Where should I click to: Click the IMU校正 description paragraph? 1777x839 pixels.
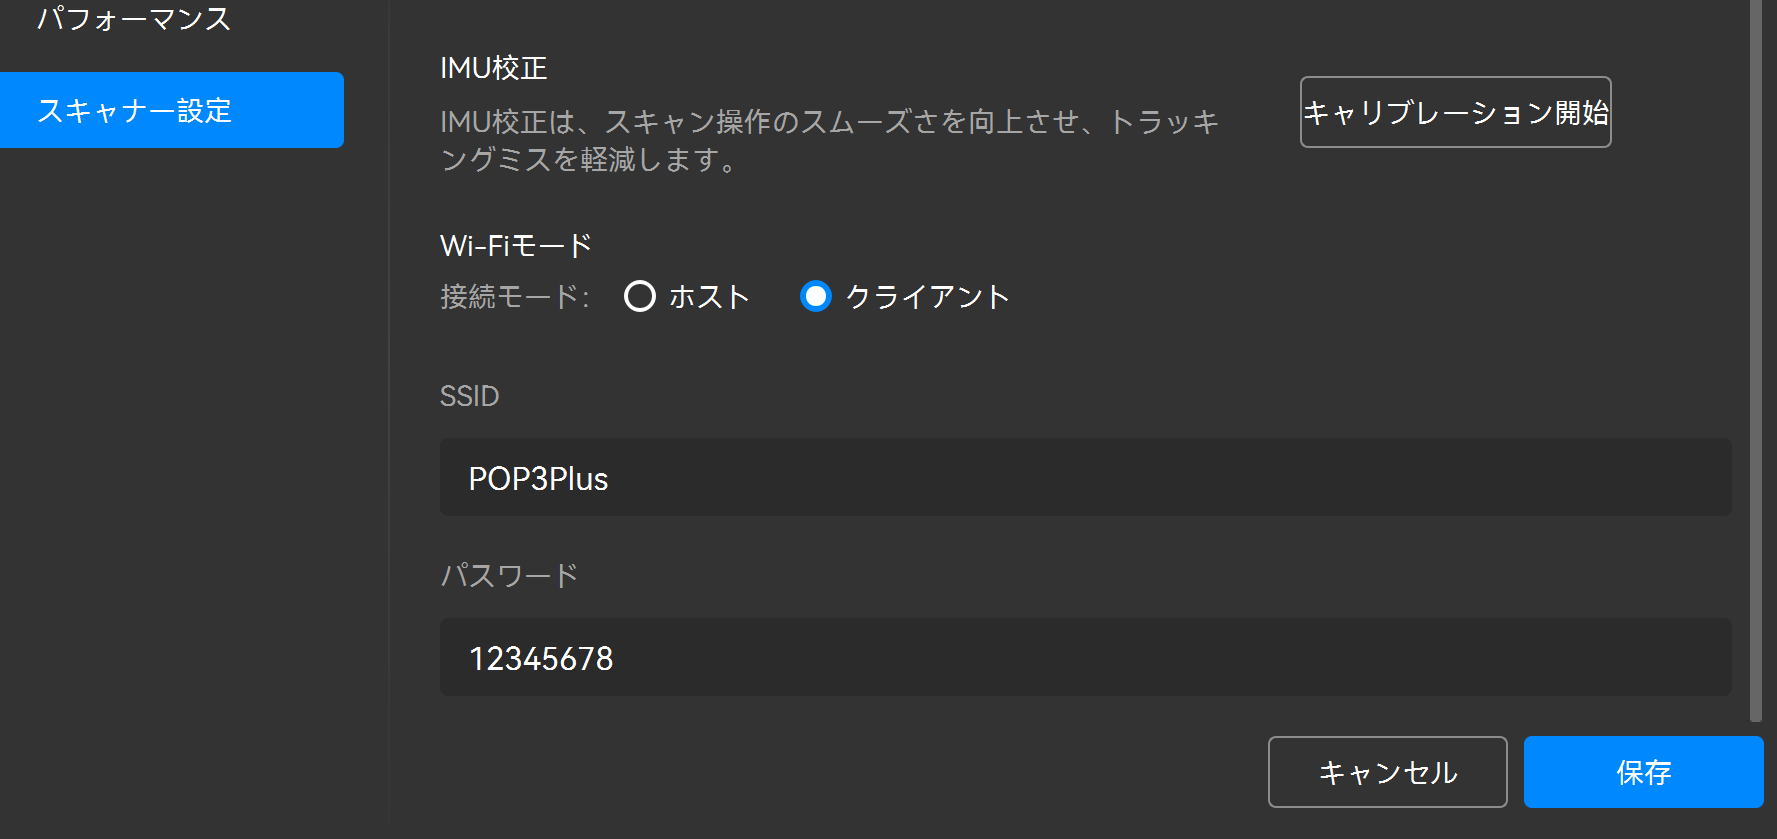828,140
